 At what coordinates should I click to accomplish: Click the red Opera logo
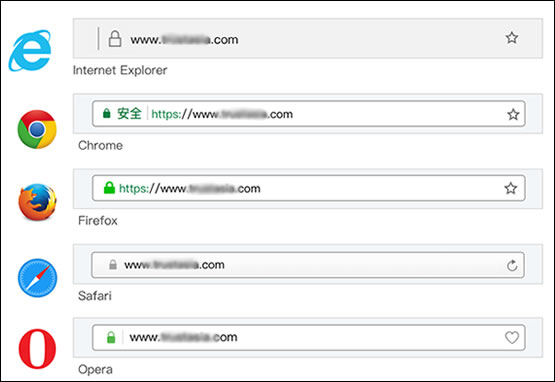[x=37, y=349]
